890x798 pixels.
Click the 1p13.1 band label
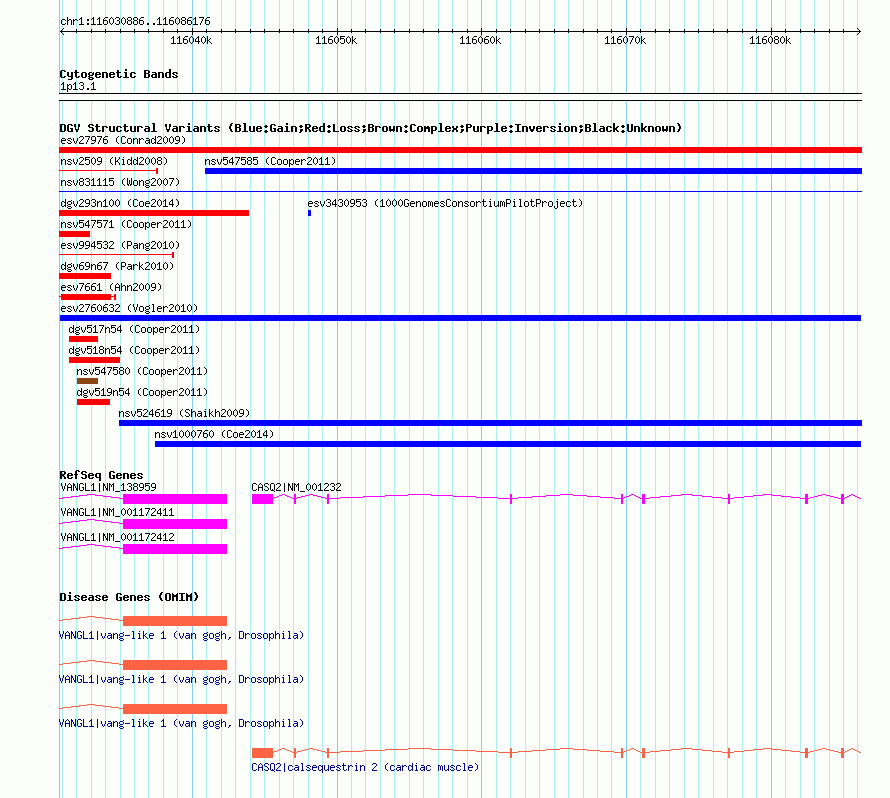[78, 86]
